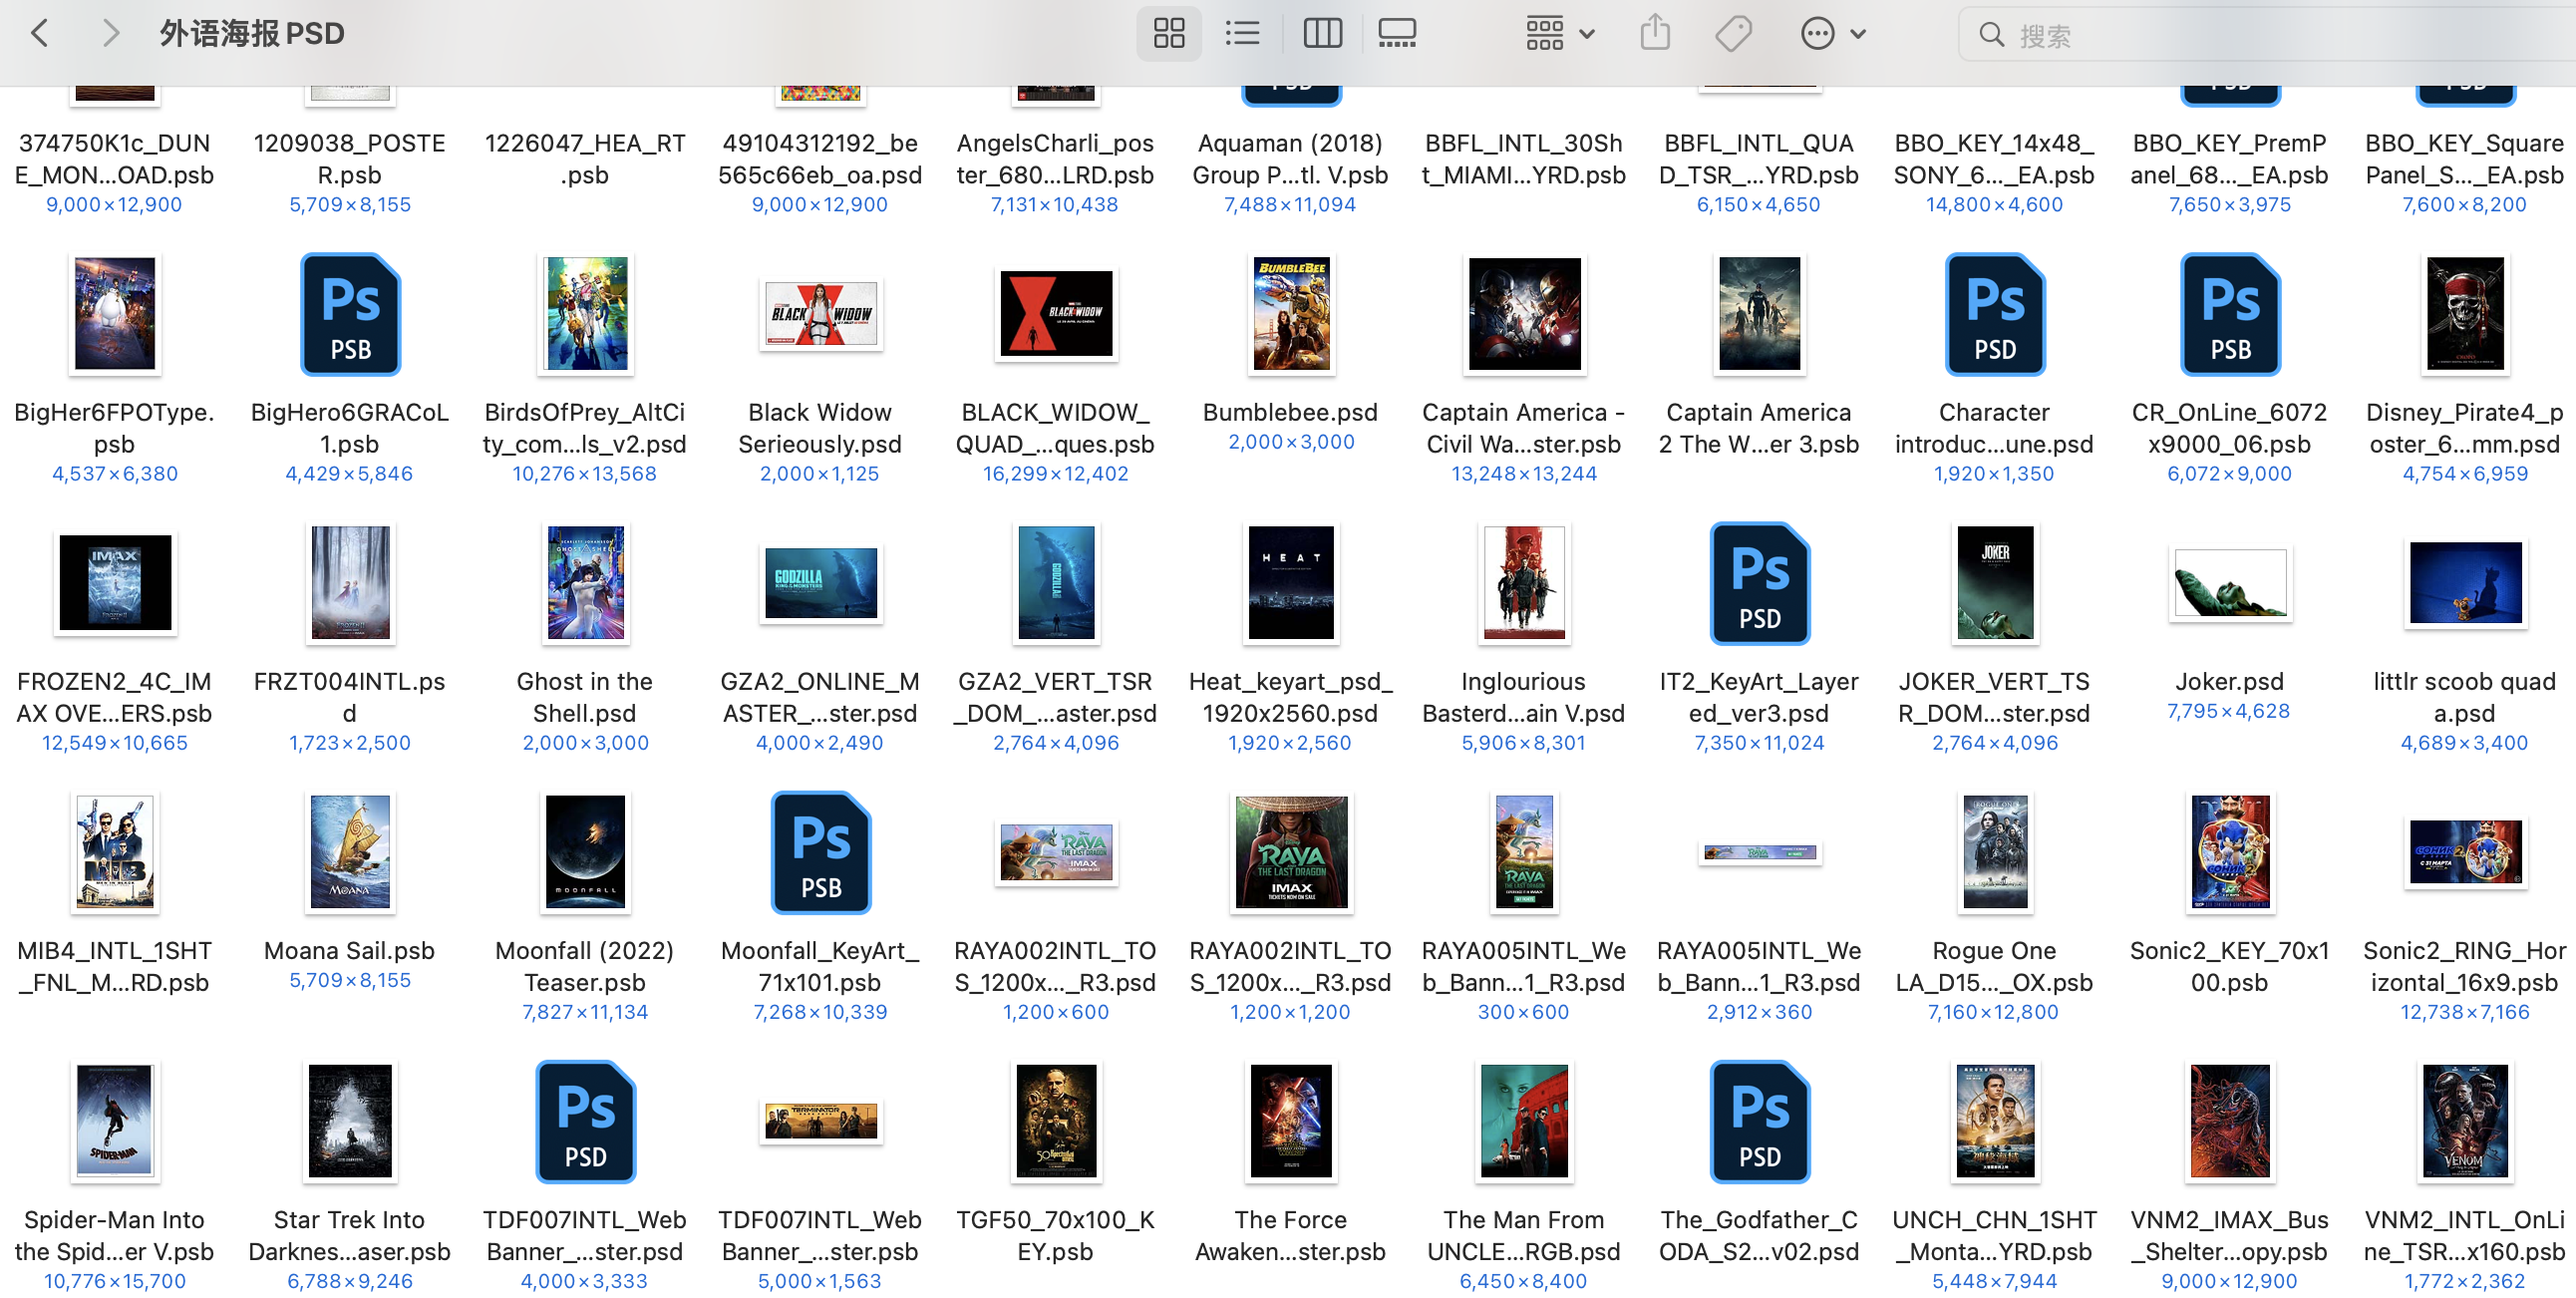The height and width of the screenshot is (1298, 2576).
Task: Switch to gallery view
Action: (x=1396, y=34)
